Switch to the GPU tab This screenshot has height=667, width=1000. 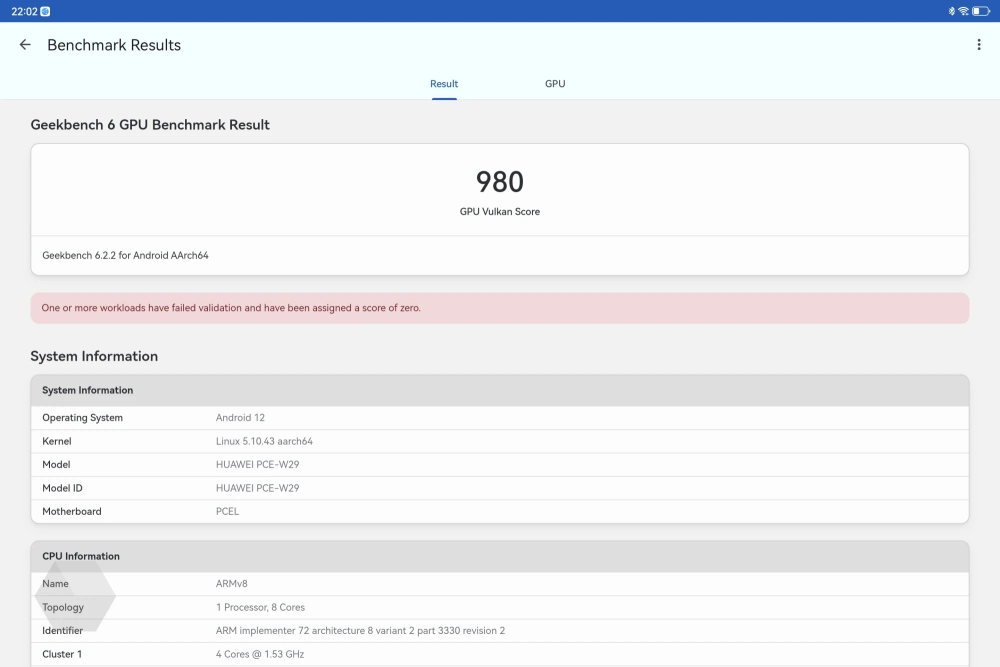point(555,84)
